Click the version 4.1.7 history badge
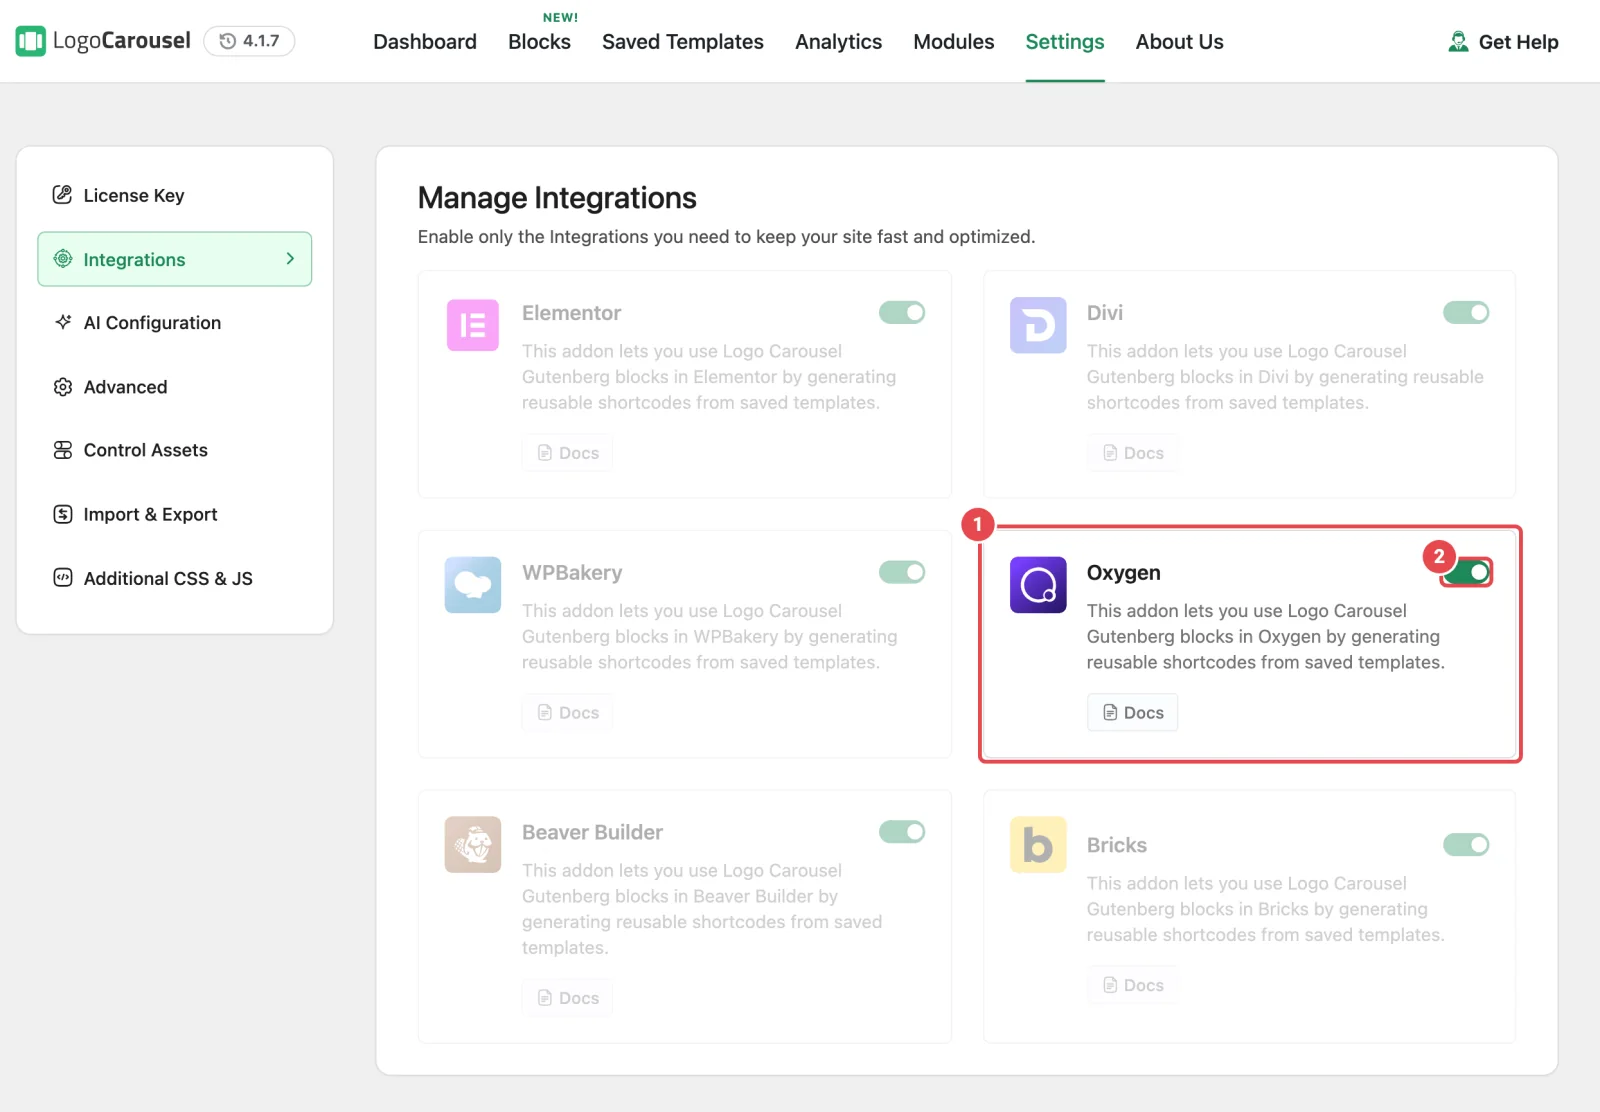 pos(249,41)
